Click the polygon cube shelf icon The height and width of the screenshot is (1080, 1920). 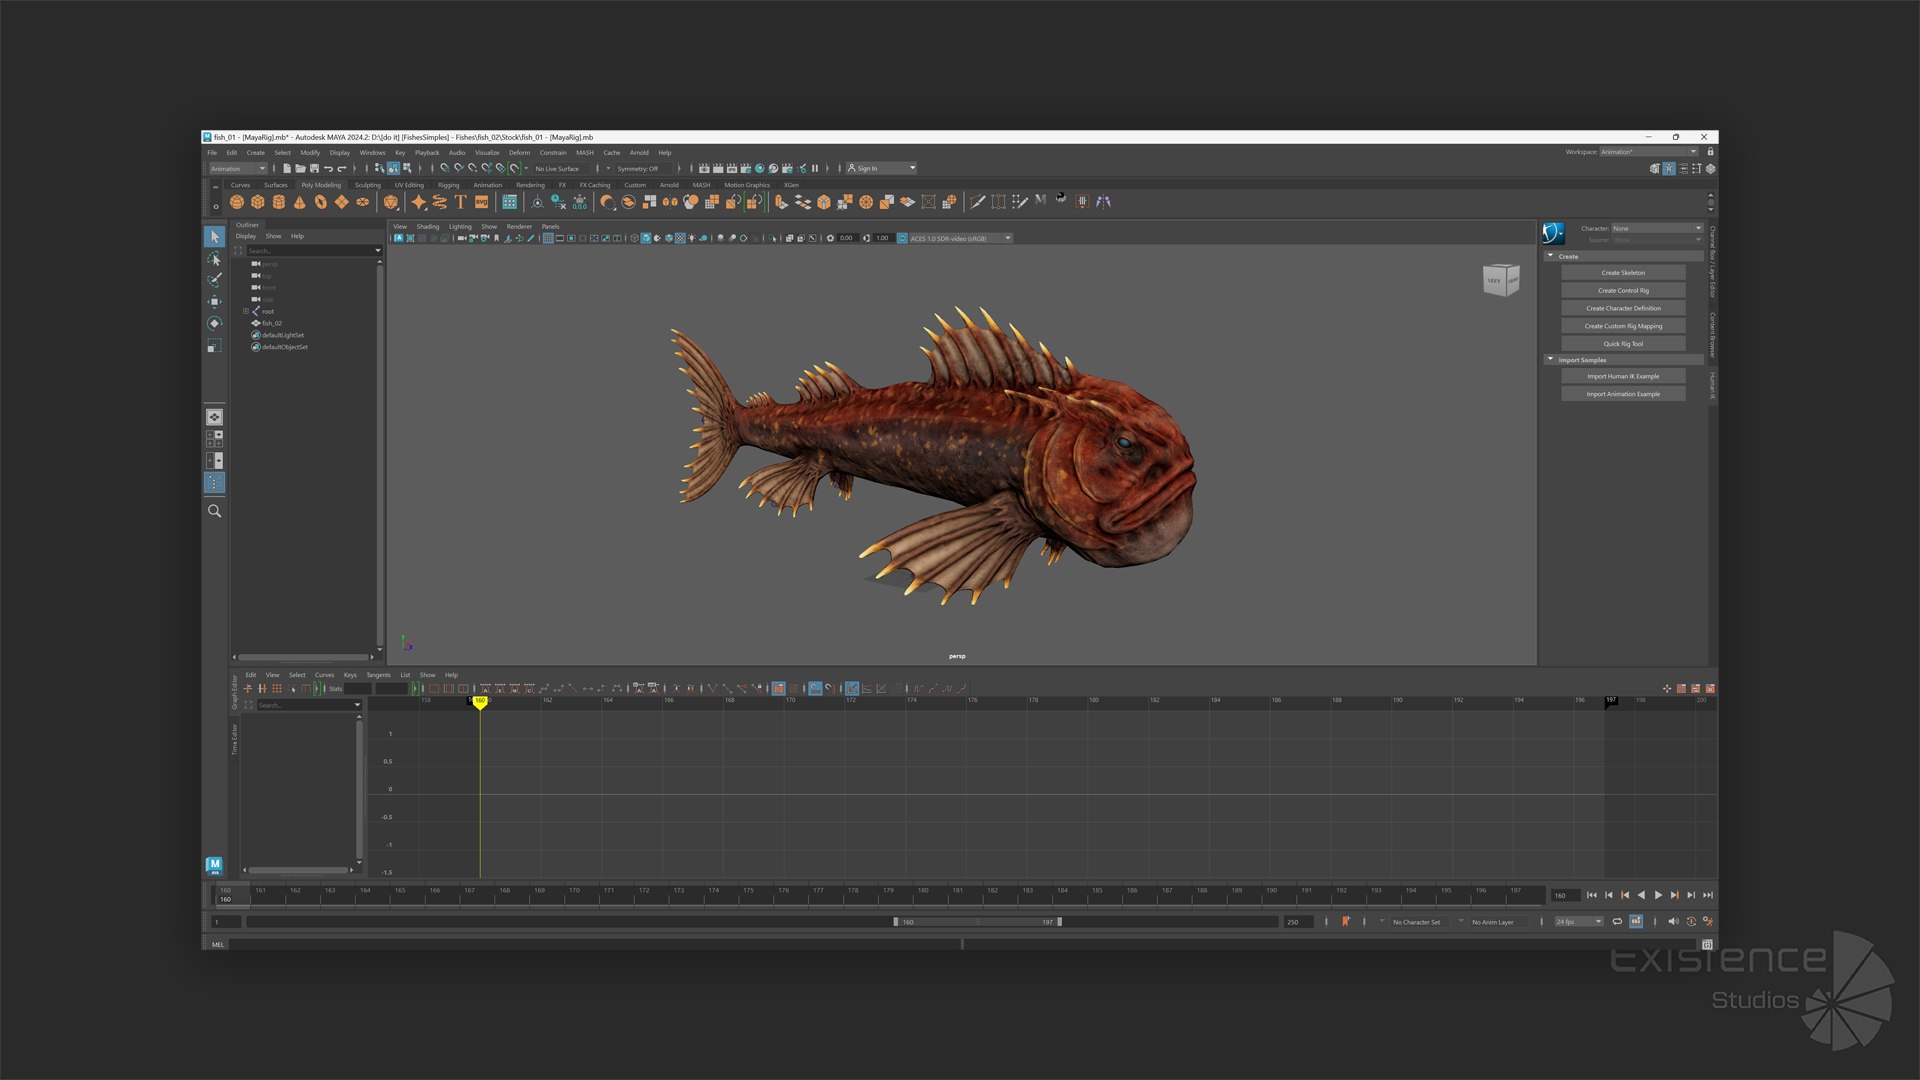point(258,202)
